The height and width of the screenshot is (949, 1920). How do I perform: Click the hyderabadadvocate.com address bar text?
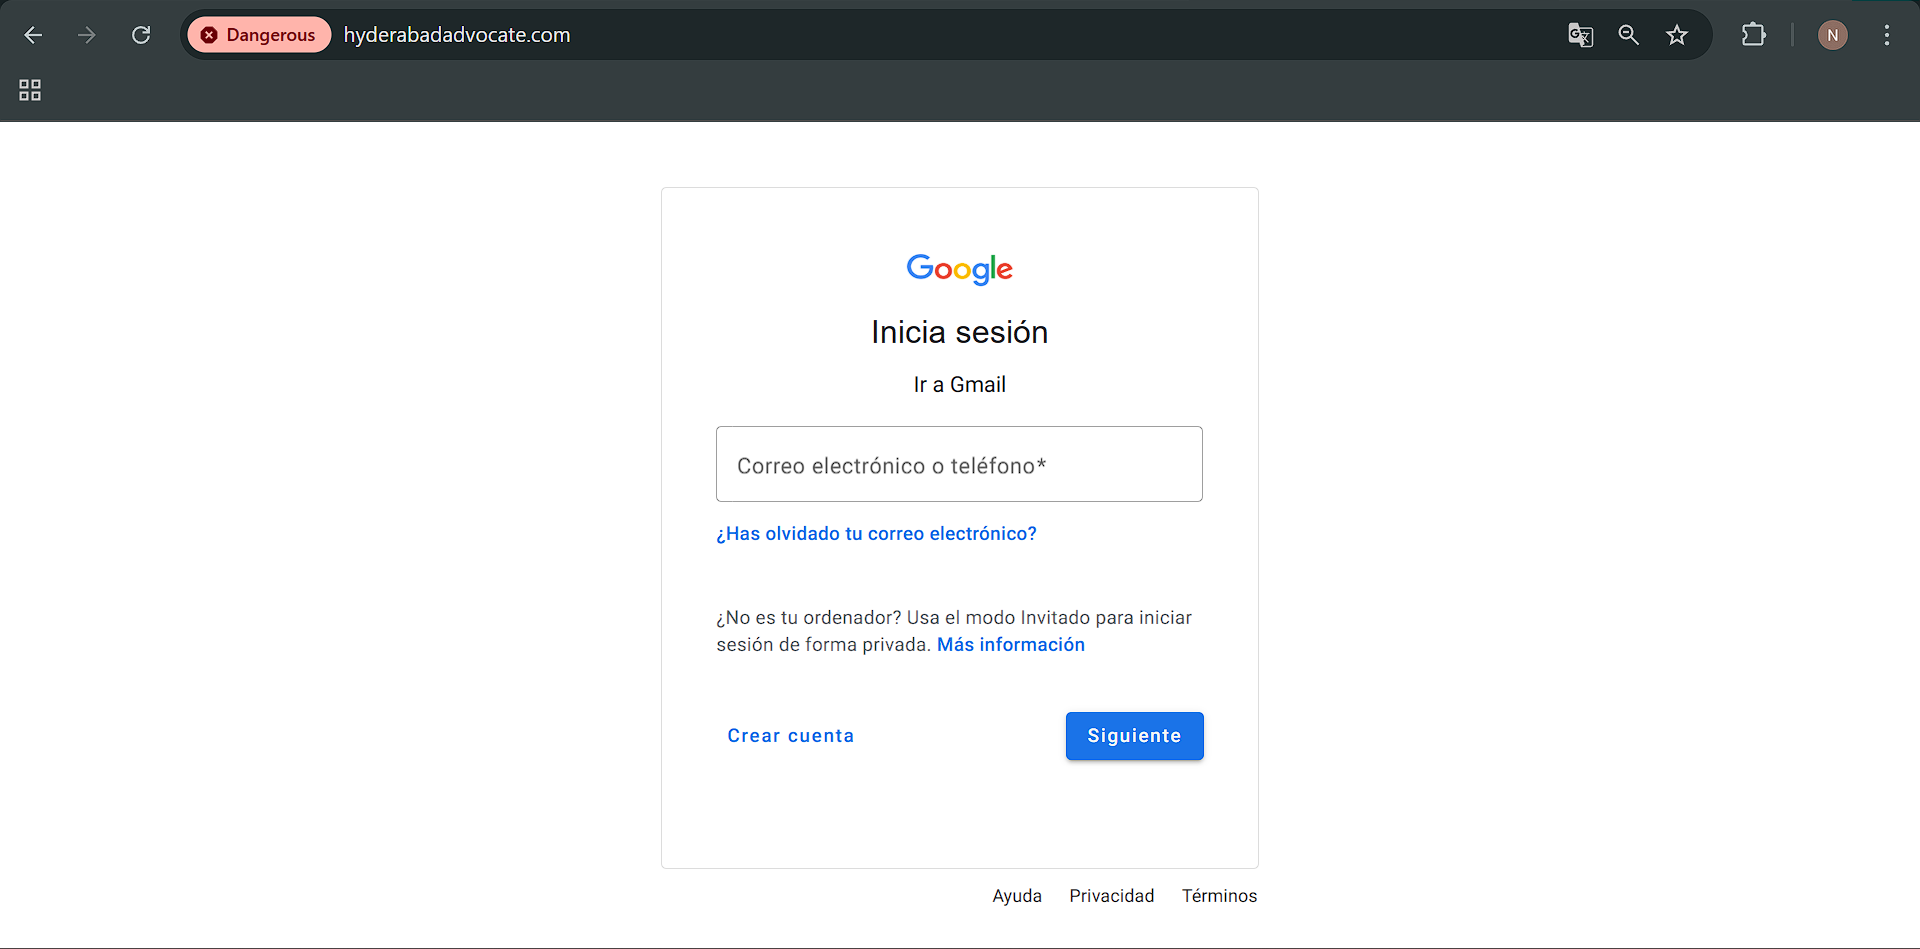457,35
